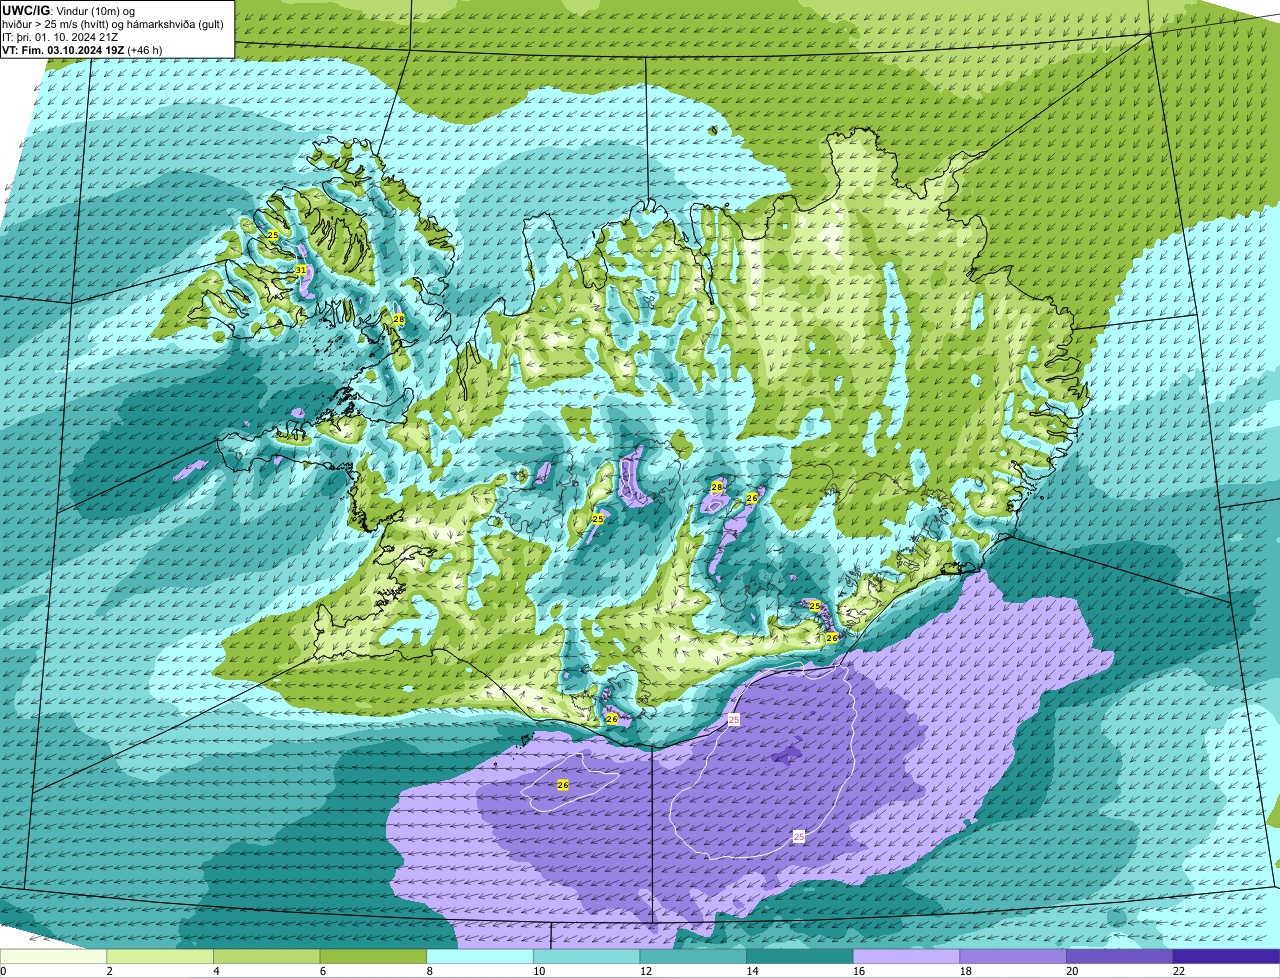Click the lower white 25 contour label offshore

799,836
